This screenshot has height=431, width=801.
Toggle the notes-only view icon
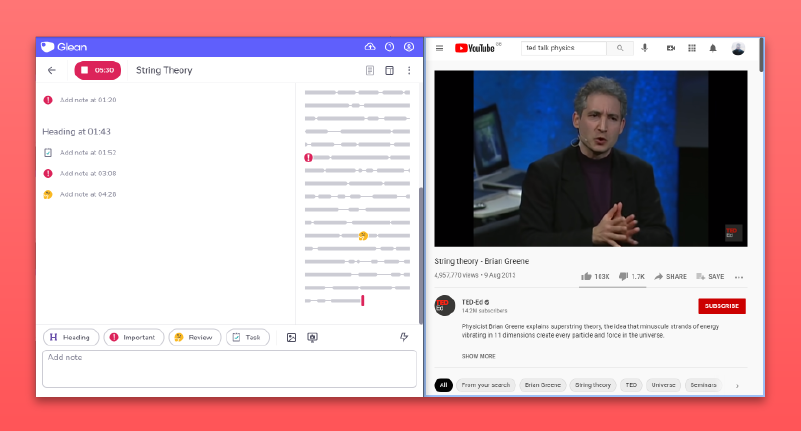click(x=370, y=70)
